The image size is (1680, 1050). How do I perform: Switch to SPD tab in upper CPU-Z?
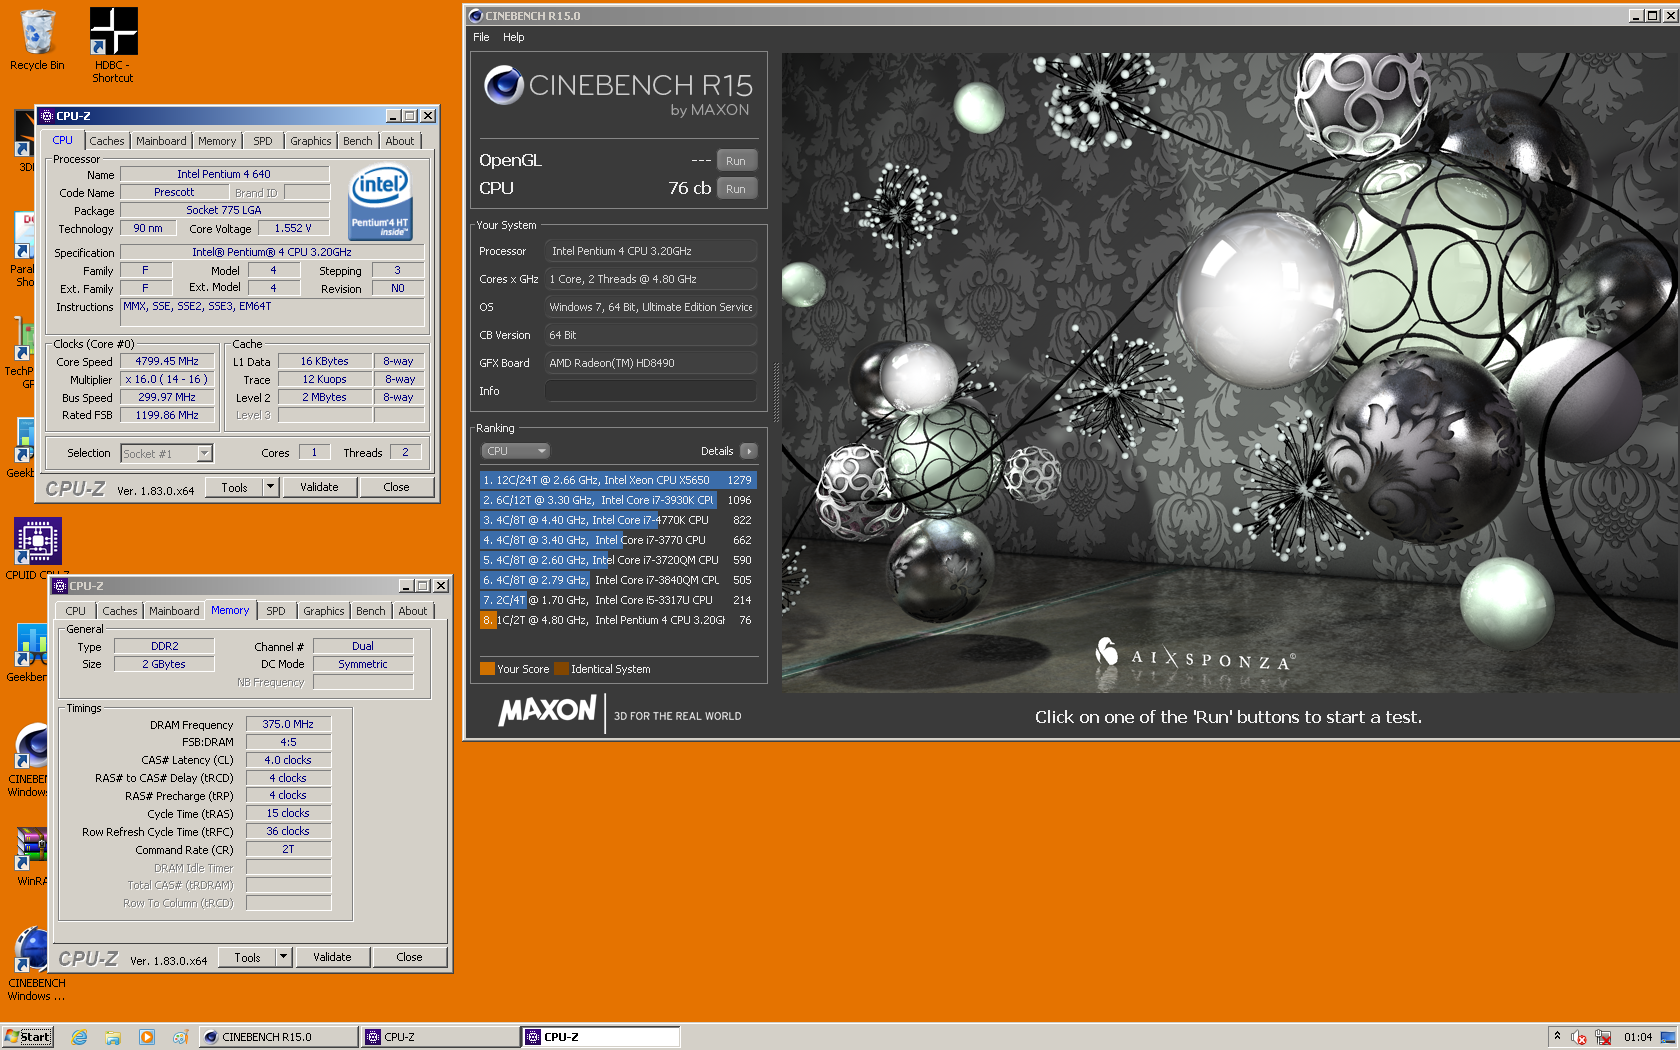coord(263,141)
